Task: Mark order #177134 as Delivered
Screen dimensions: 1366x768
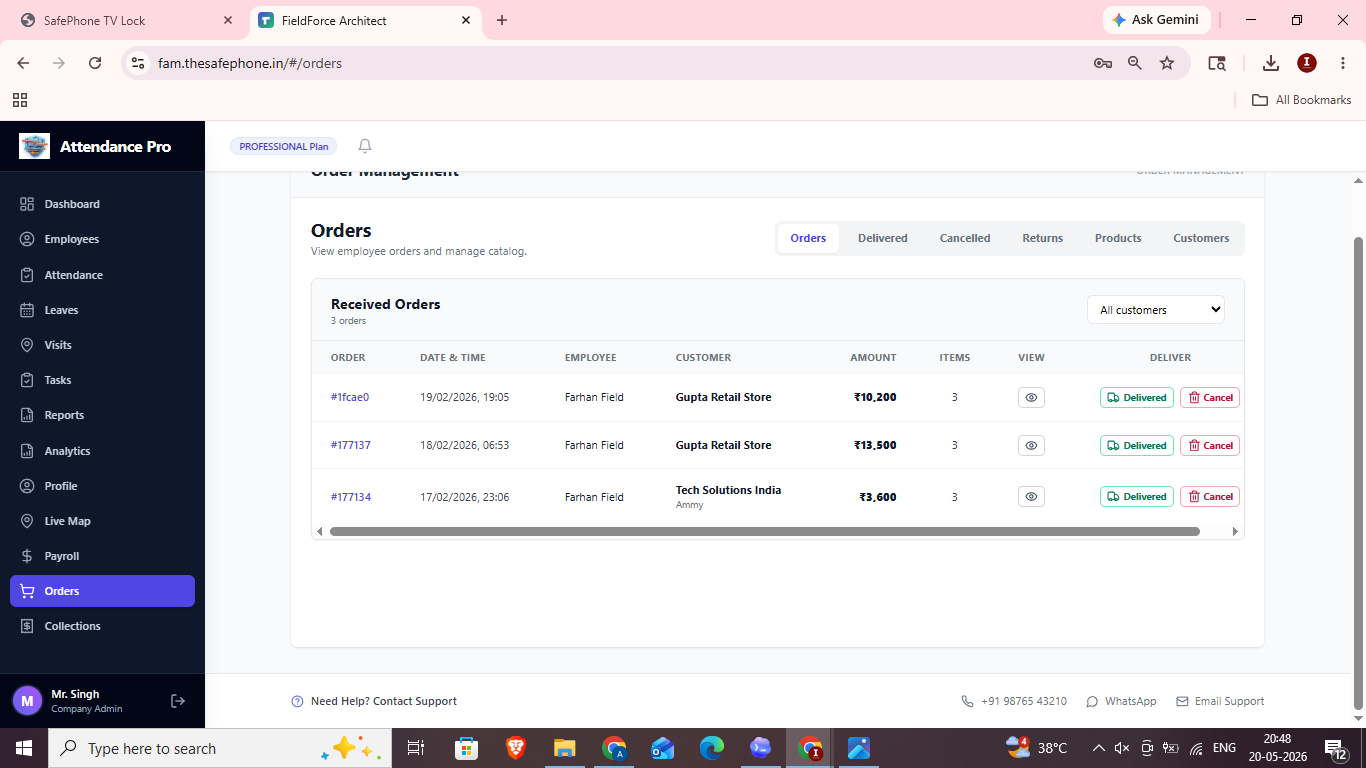Action: coord(1137,496)
